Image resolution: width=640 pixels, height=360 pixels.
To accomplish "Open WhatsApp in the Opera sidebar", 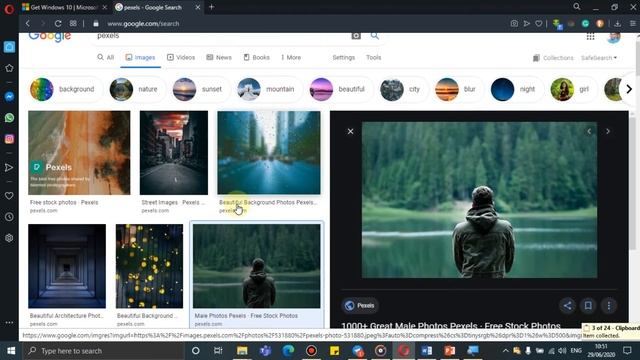I will 9,118.
